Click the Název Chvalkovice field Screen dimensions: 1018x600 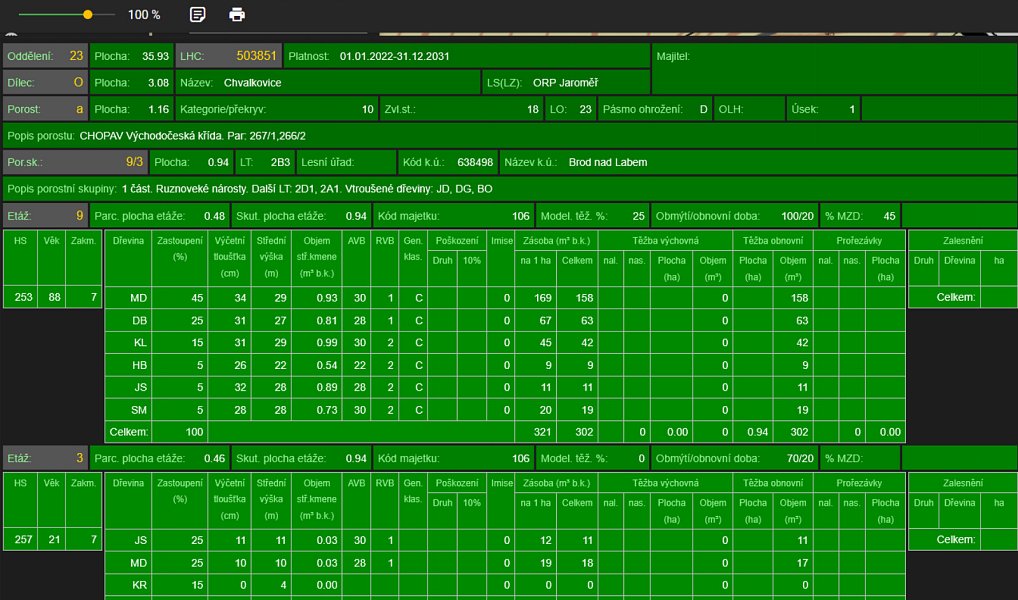coord(328,82)
